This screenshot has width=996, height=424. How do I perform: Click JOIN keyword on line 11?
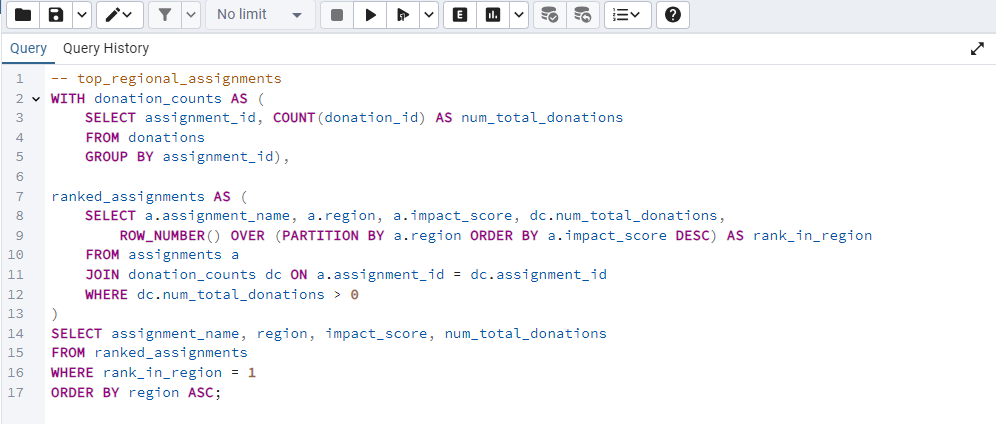click(102, 275)
